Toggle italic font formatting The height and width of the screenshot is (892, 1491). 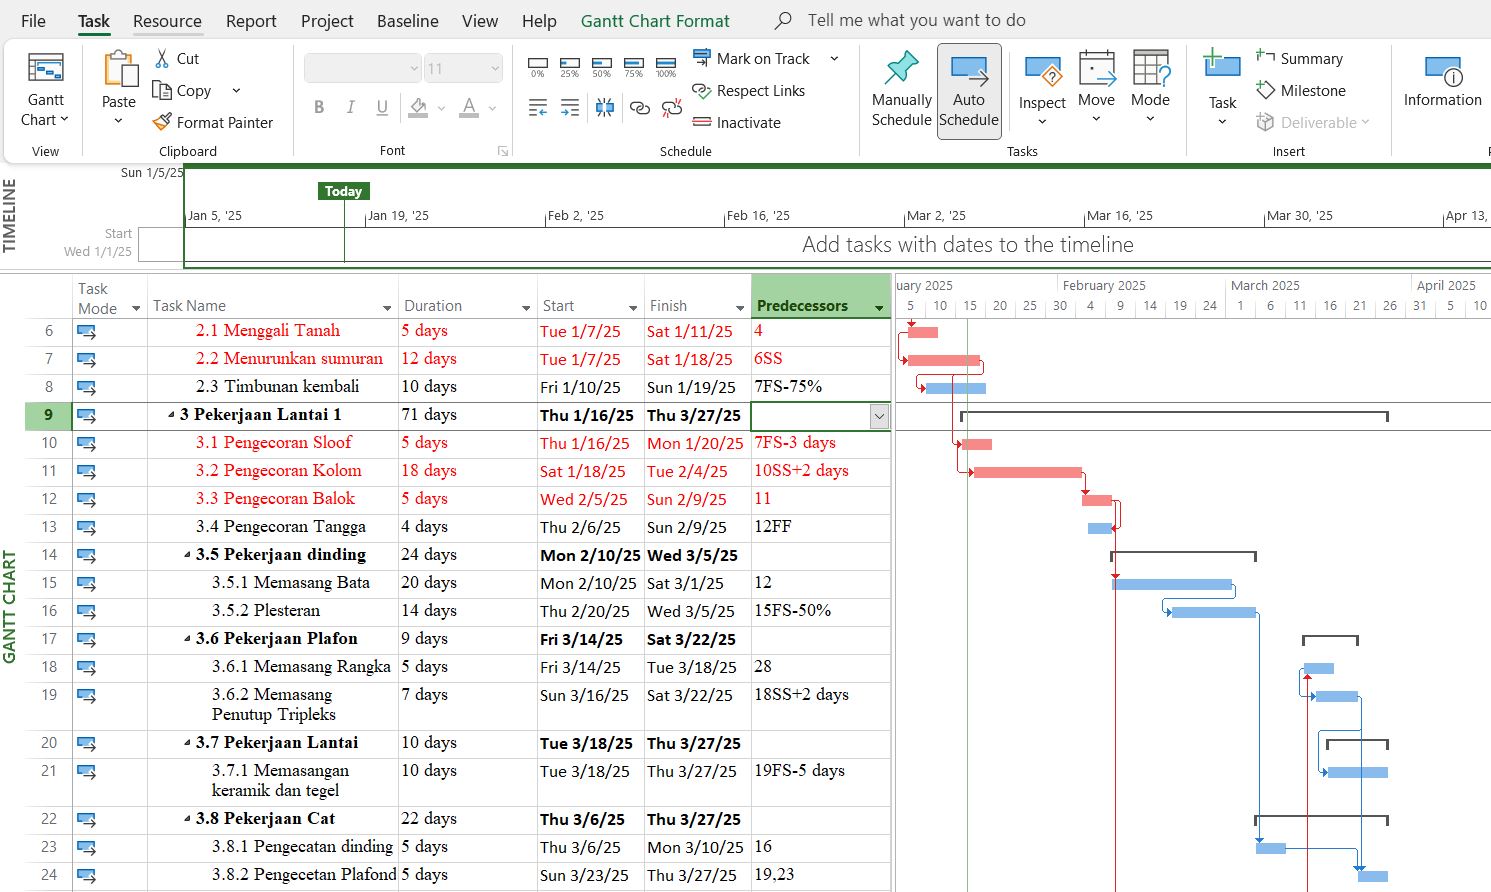(x=350, y=107)
